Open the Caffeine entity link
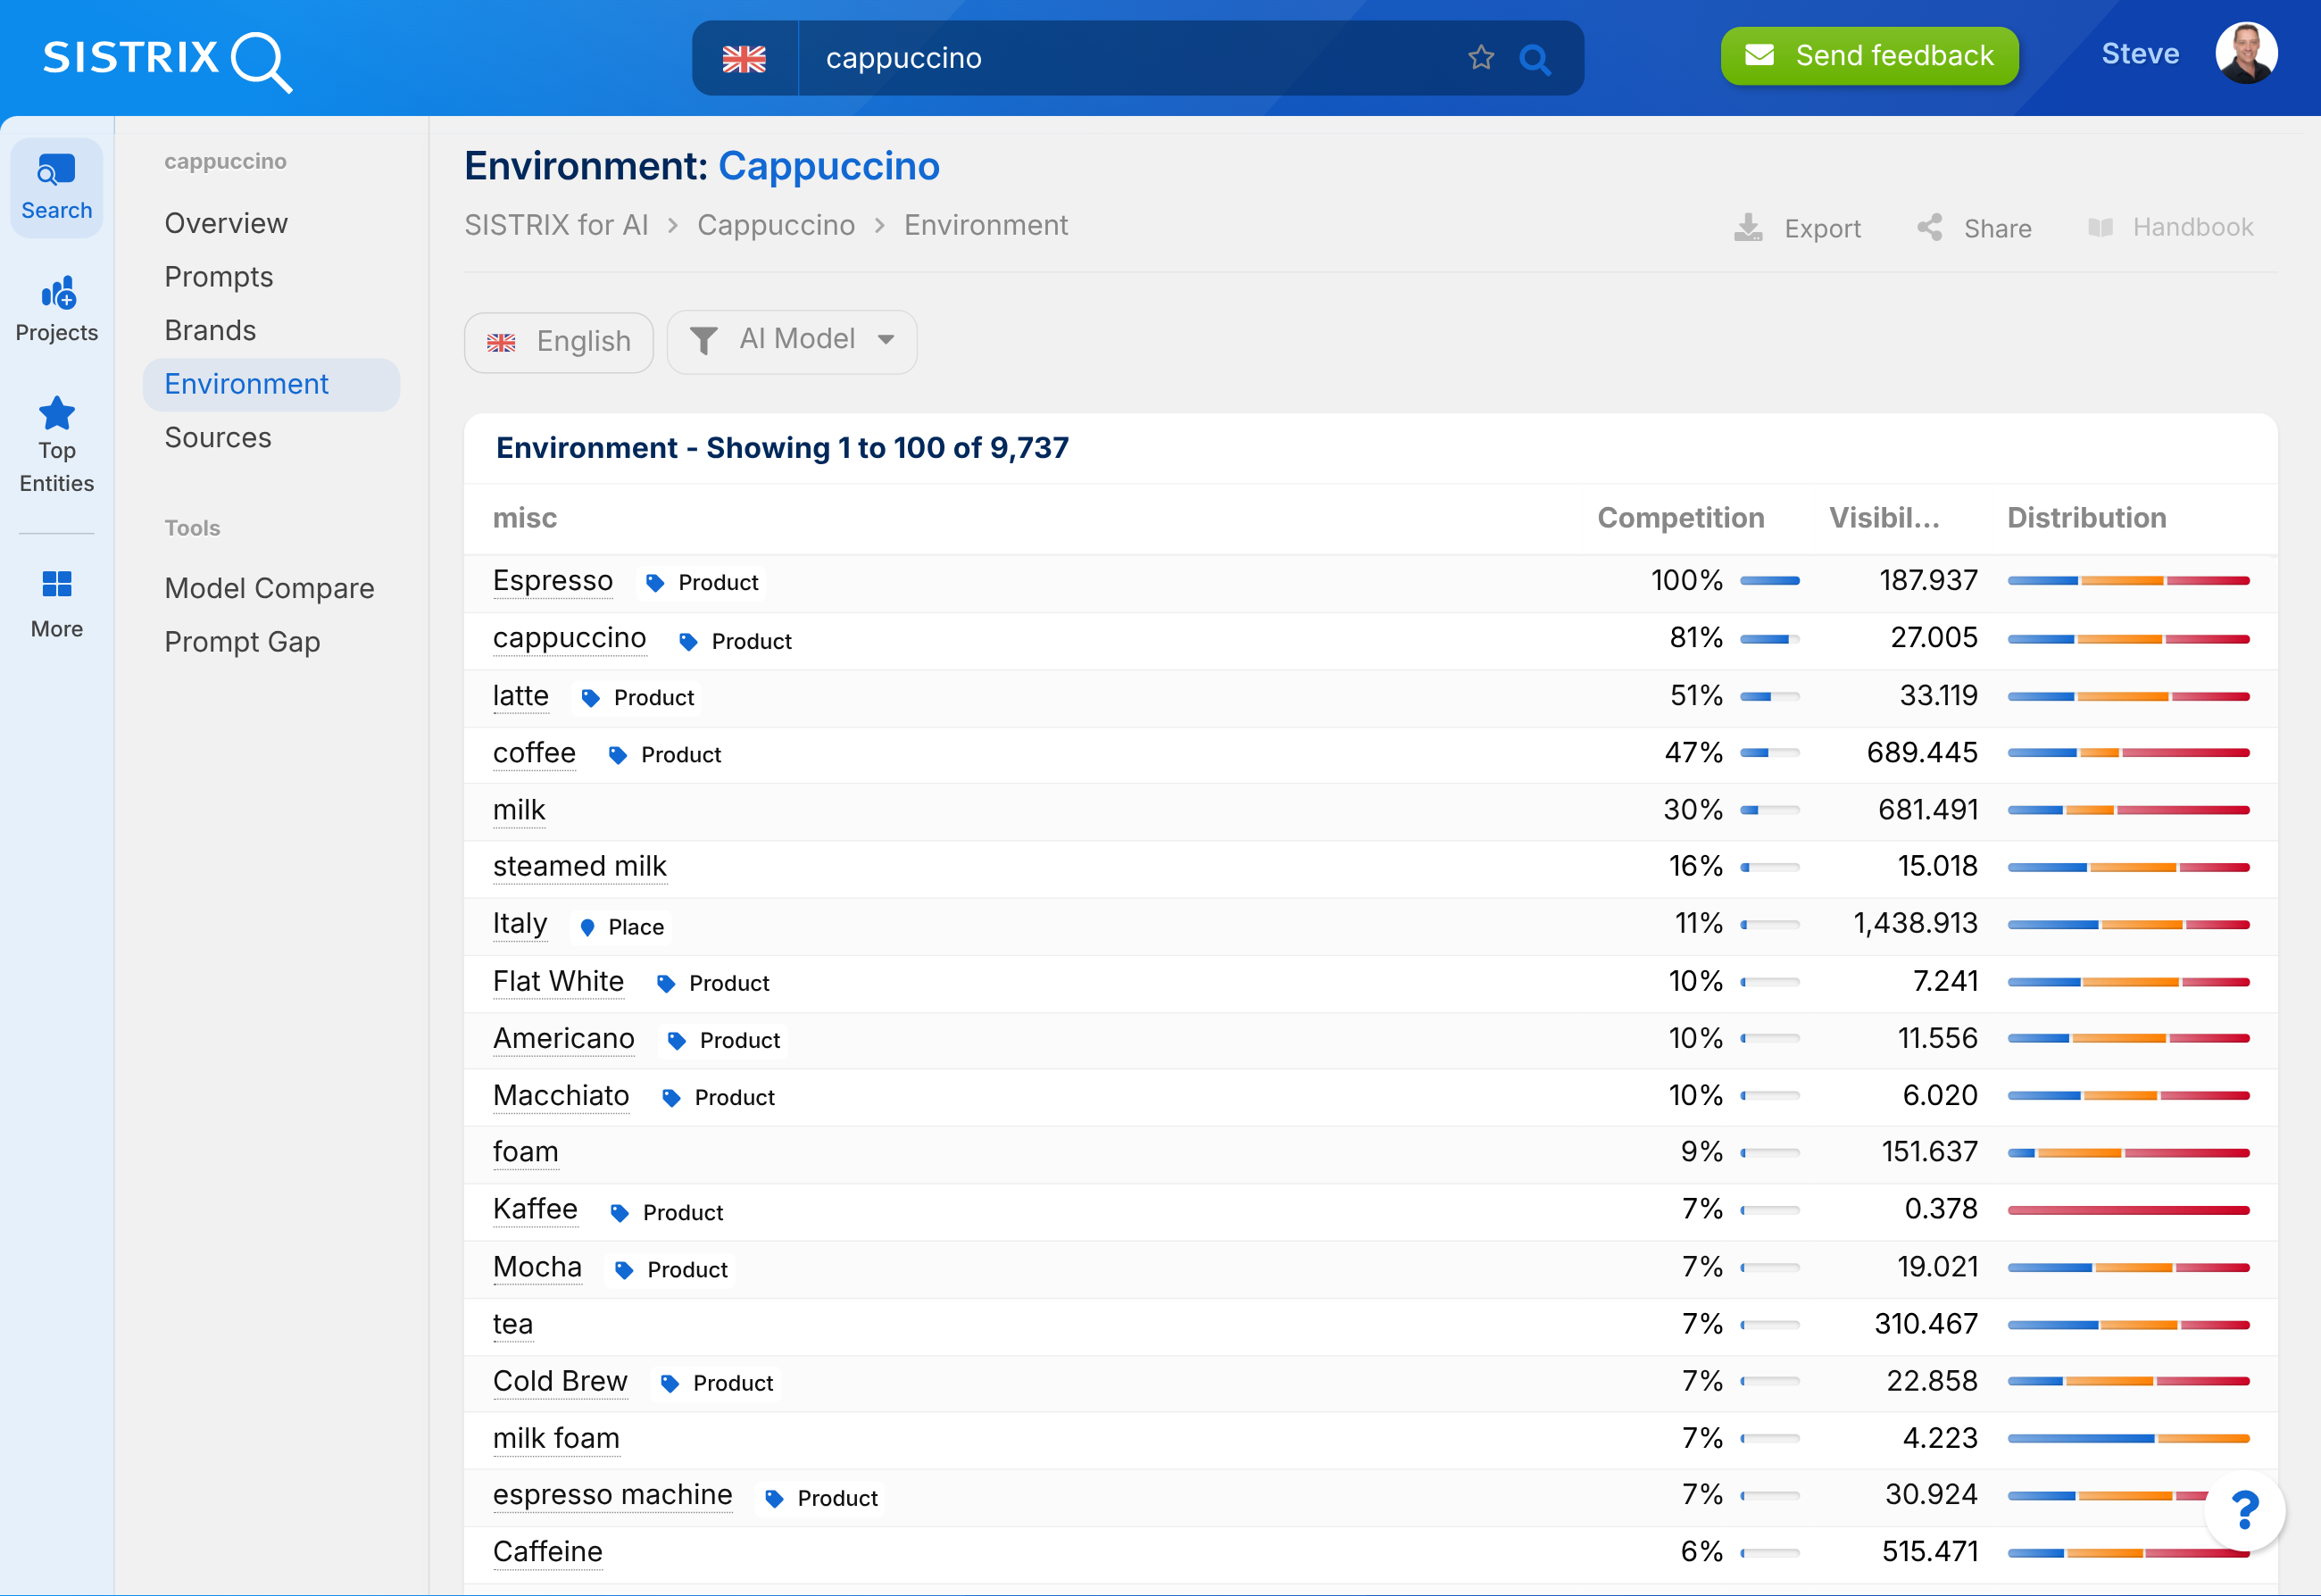 (x=548, y=1552)
